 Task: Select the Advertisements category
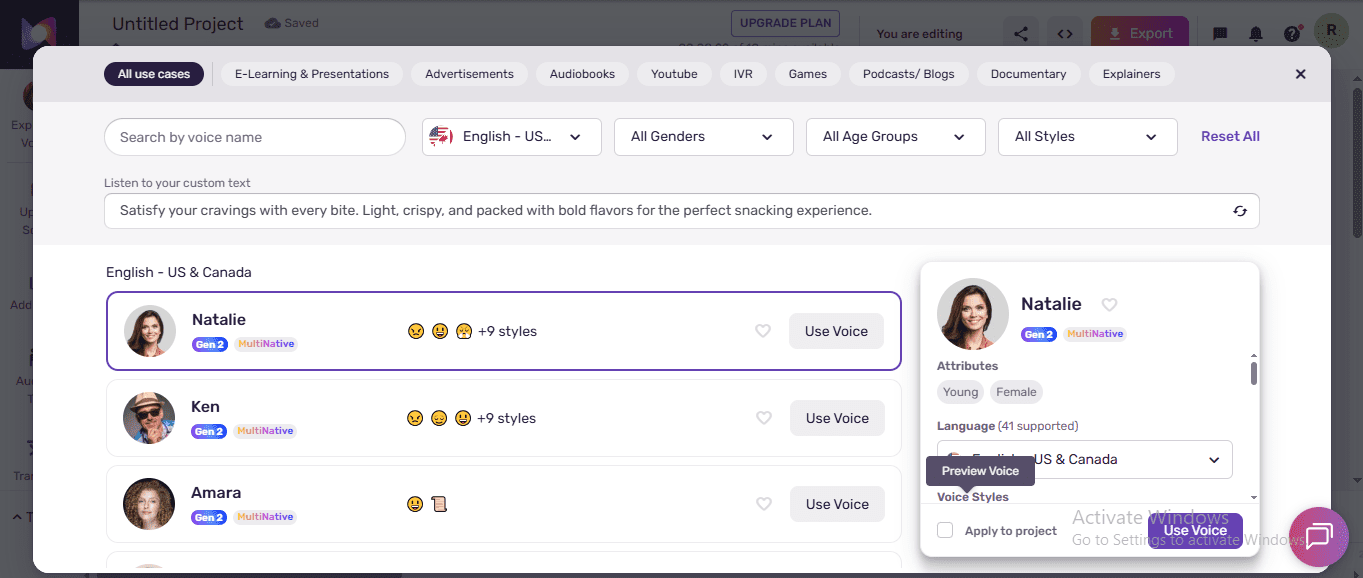tap(469, 74)
